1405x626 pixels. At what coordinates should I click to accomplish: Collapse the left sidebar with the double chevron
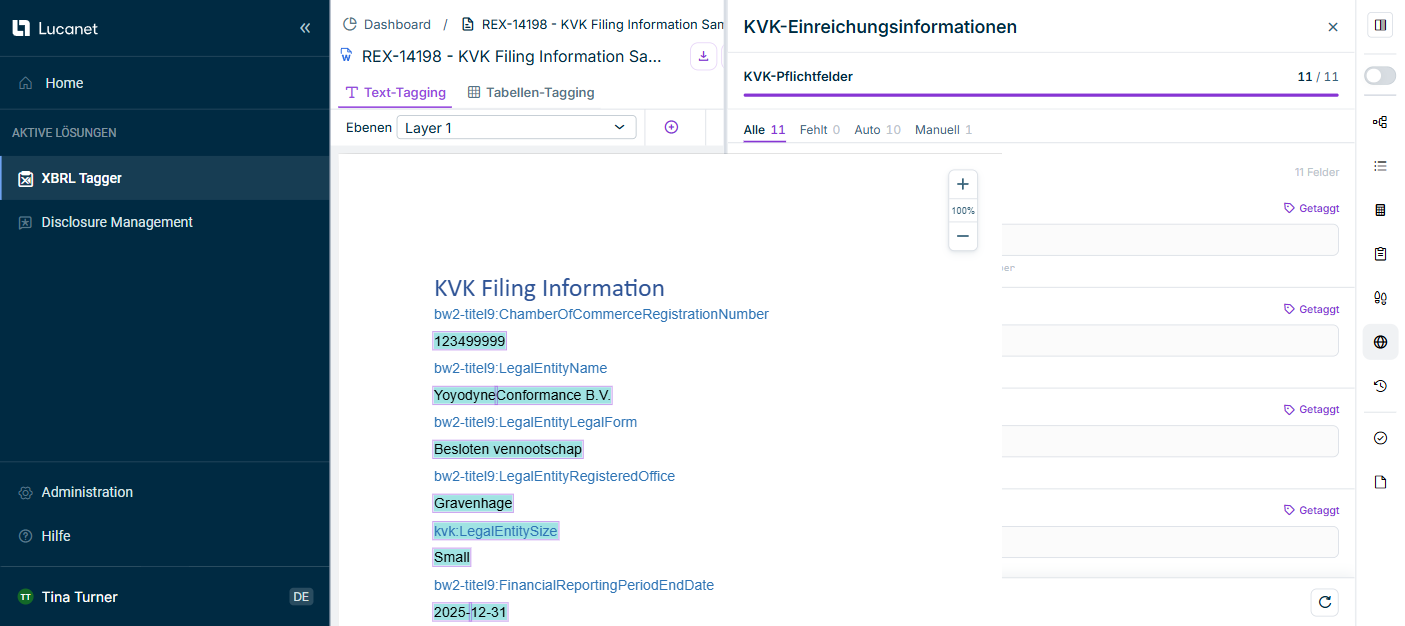click(x=305, y=28)
